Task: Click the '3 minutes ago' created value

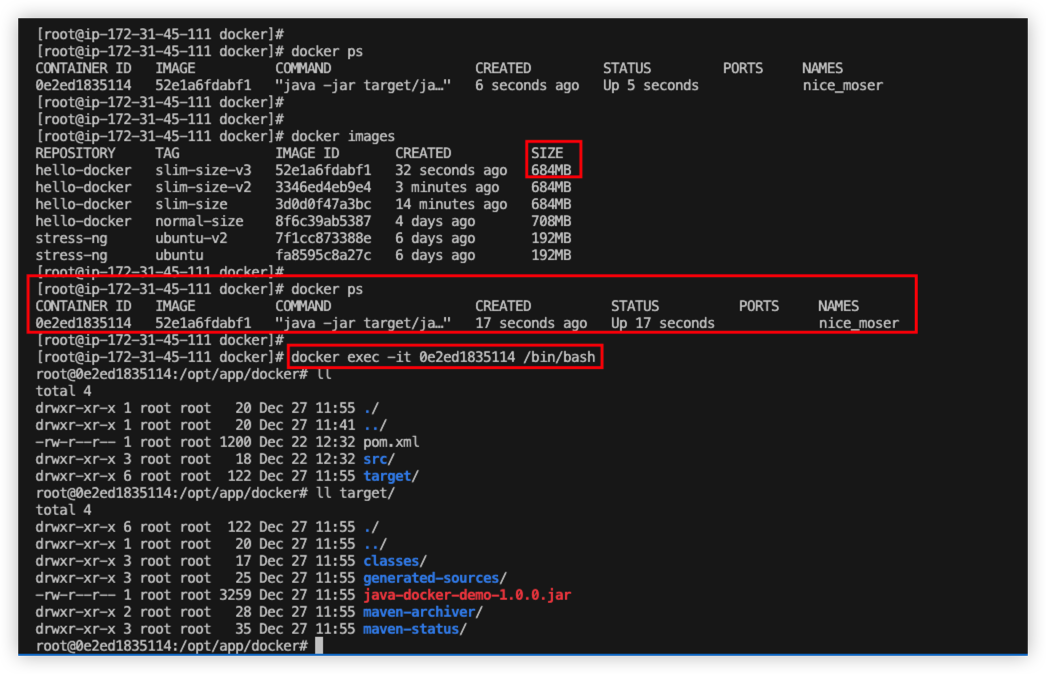Action: tap(447, 187)
